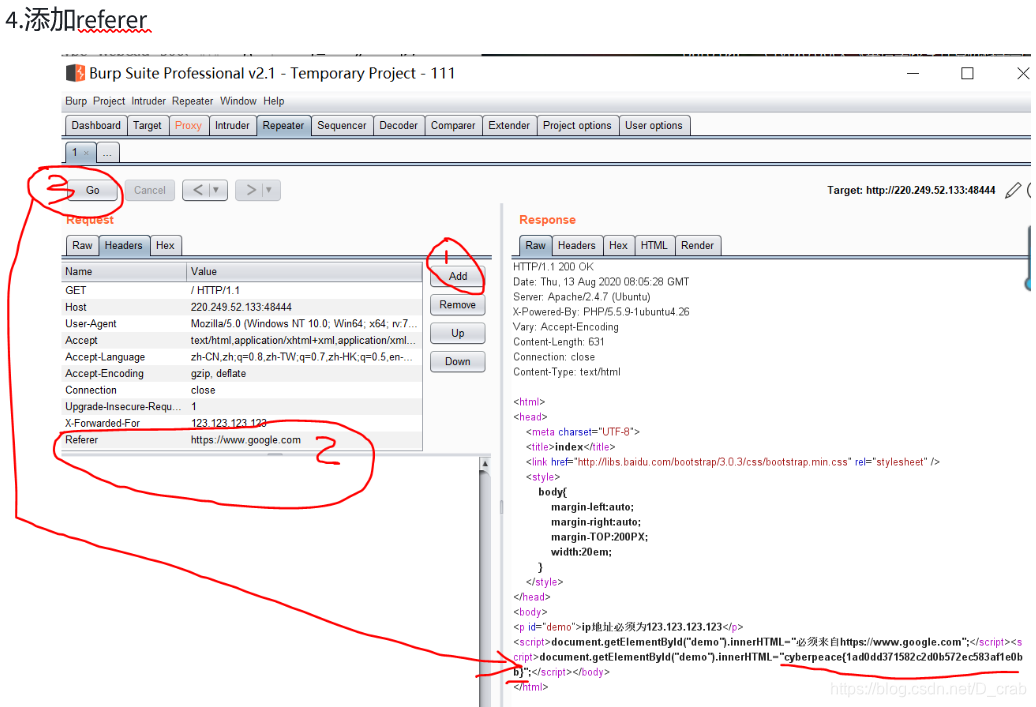Open the Intruder menu

click(149, 101)
